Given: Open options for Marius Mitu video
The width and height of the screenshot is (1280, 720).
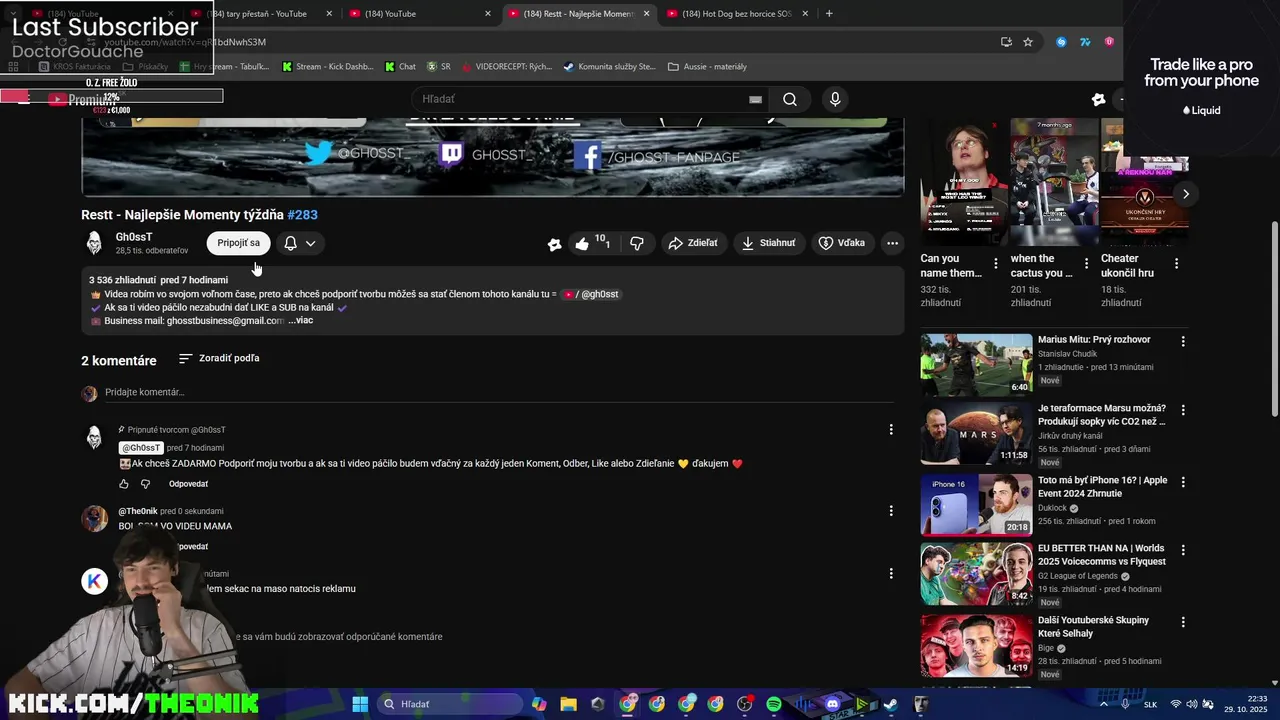Looking at the screenshot, I should [x=1183, y=341].
